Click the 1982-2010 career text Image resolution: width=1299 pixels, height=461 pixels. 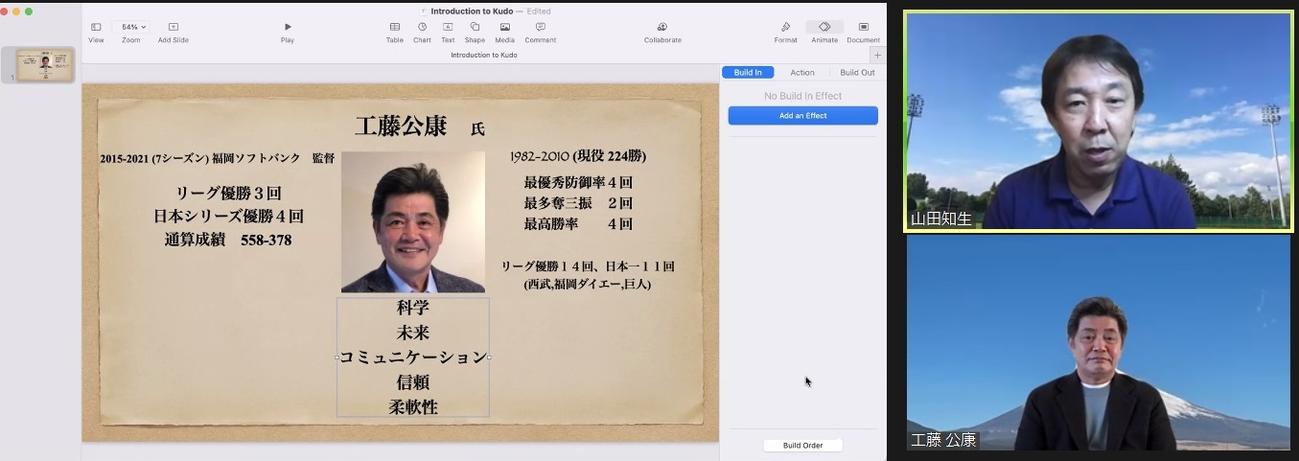point(578,157)
